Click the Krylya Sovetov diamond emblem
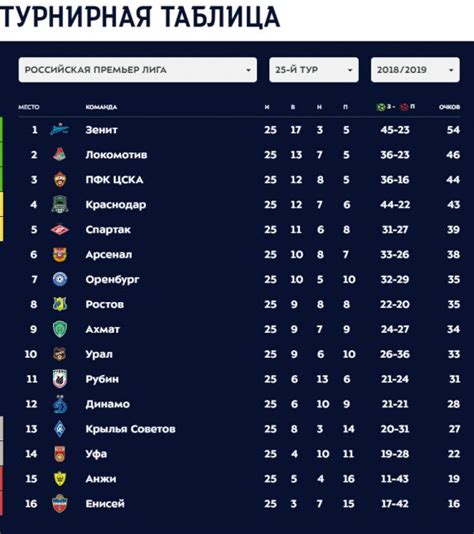 [x=60, y=429]
